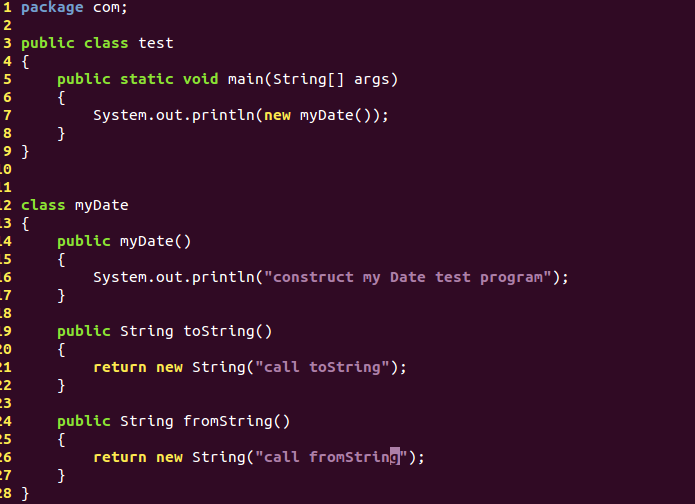695x504 pixels.
Task: Click System.out.println on line 16
Action: coord(173,277)
